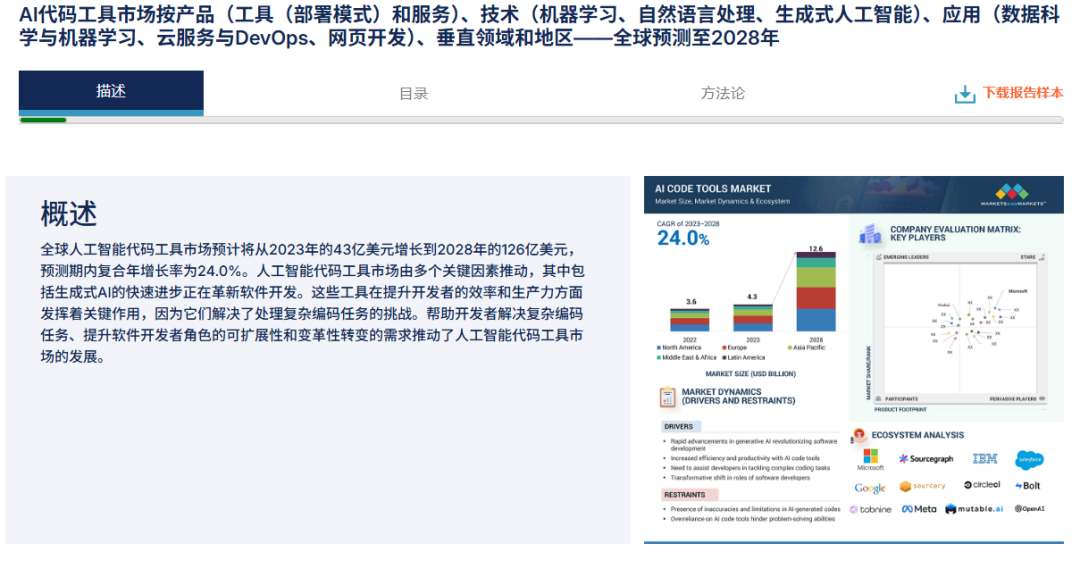Click the OpenAI logo
Viewport: 1080px width, 569px height.
(x=1030, y=509)
